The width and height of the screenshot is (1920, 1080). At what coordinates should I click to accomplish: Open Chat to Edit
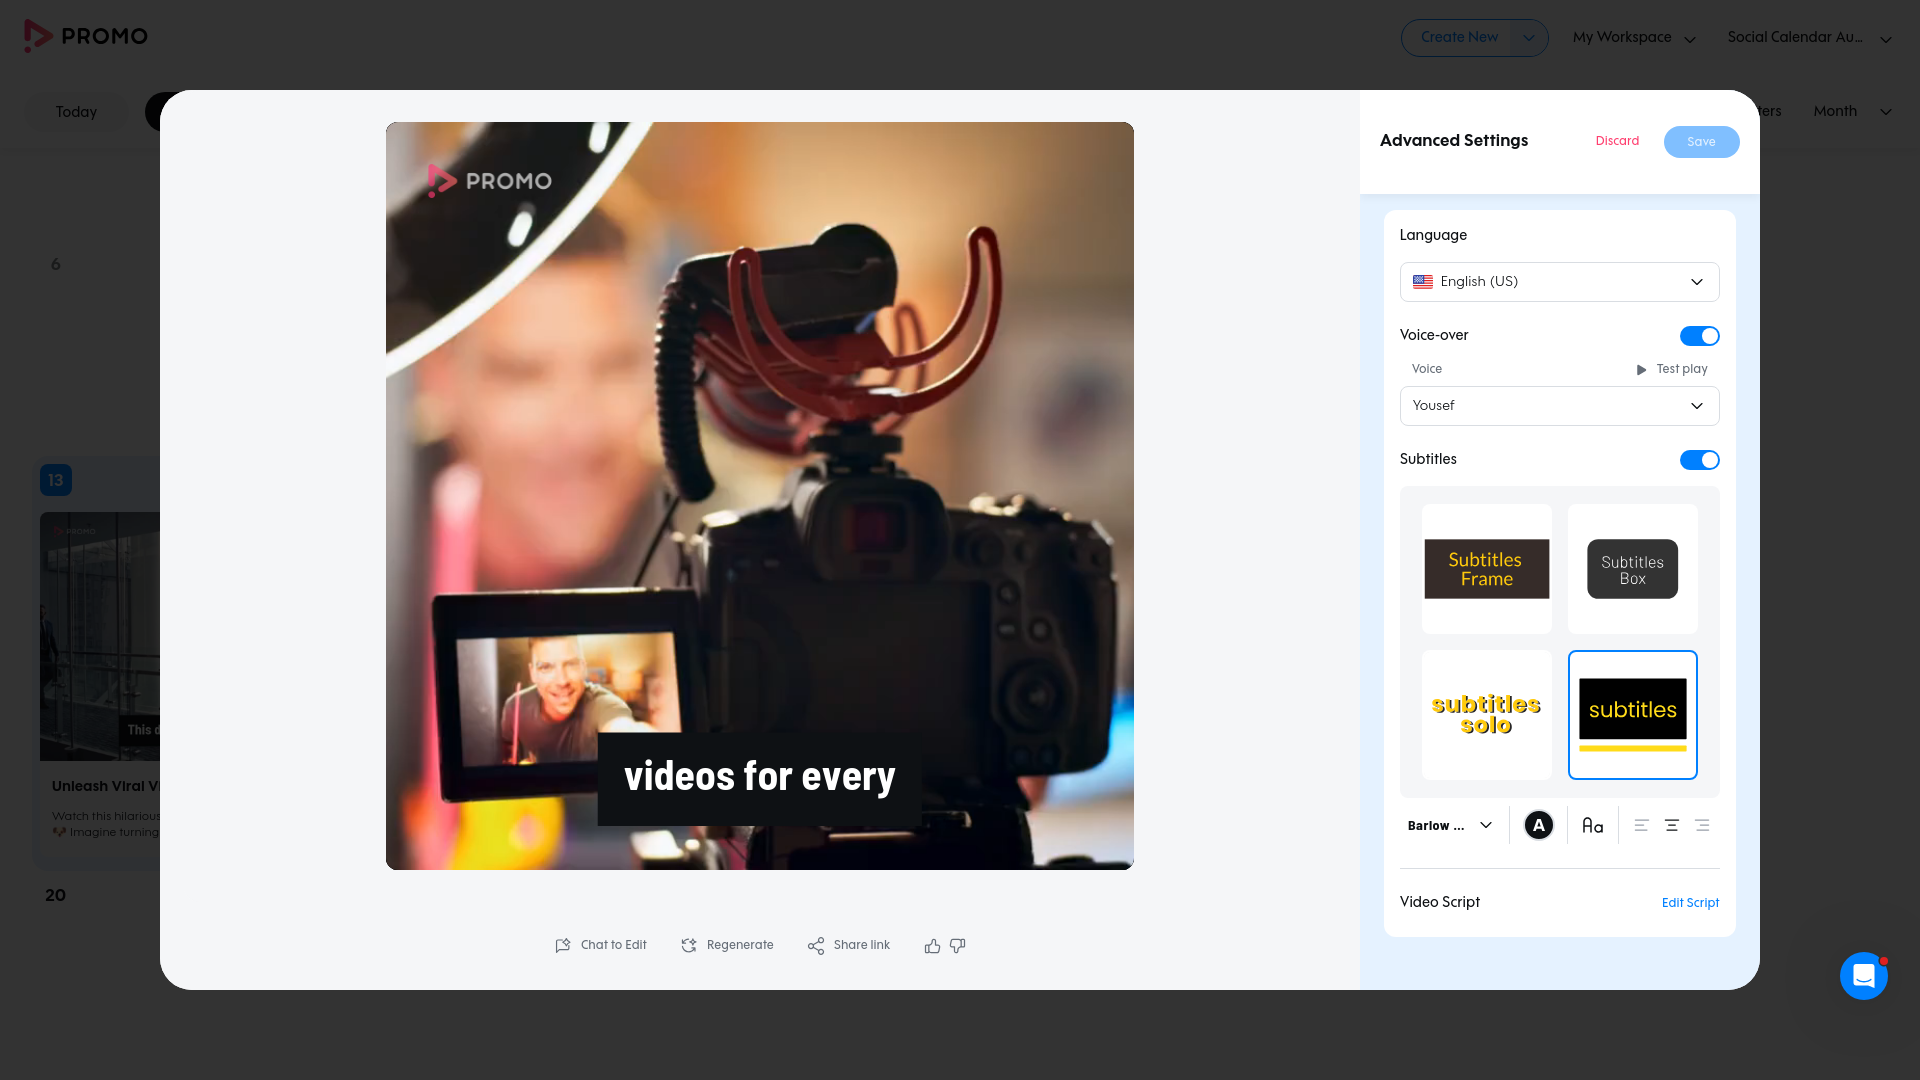(x=601, y=945)
